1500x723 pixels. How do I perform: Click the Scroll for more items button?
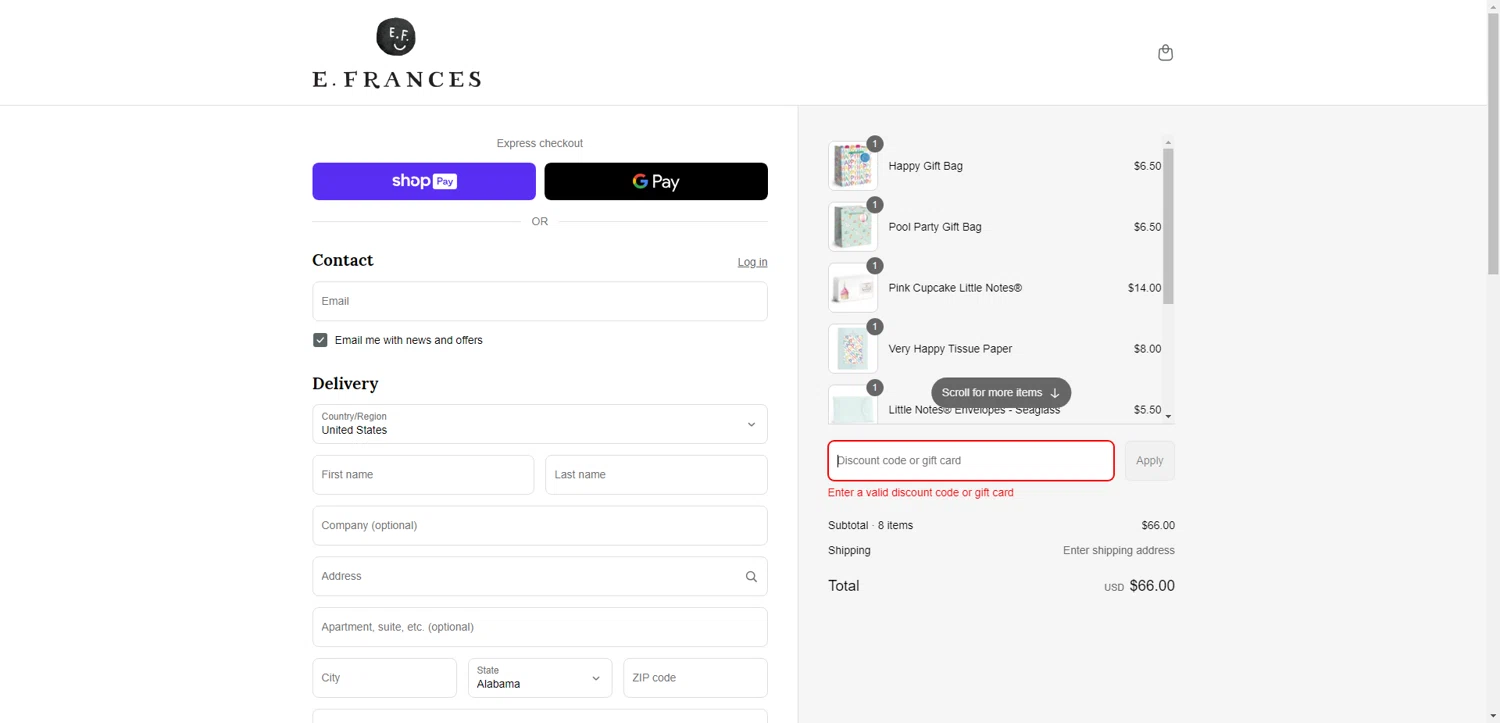click(x=1001, y=393)
